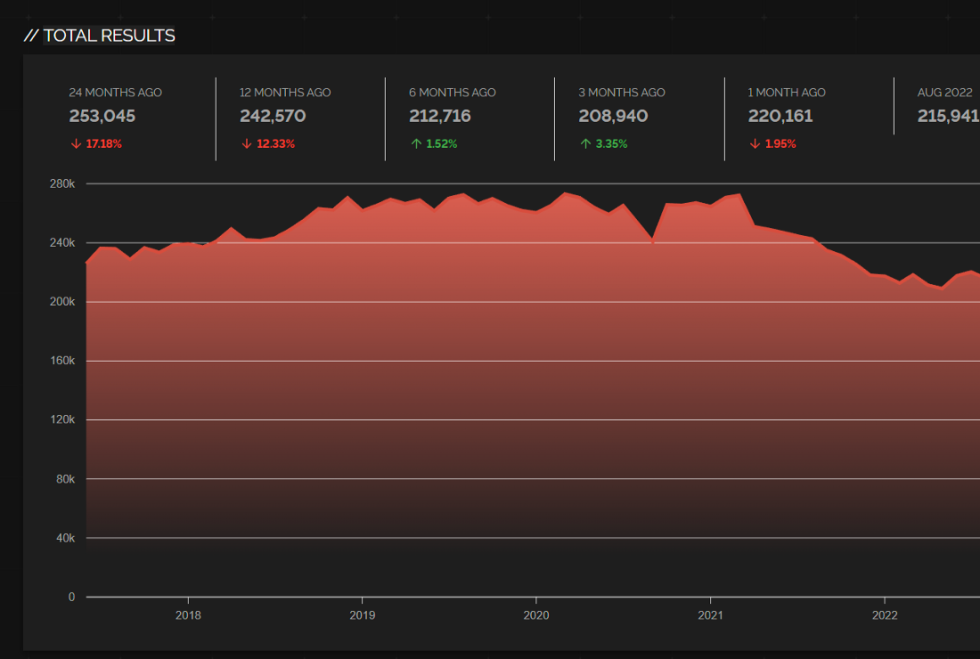Click the 6 MONTHS AGO card header
The height and width of the screenshot is (659, 980).
pyautogui.click(x=452, y=92)
